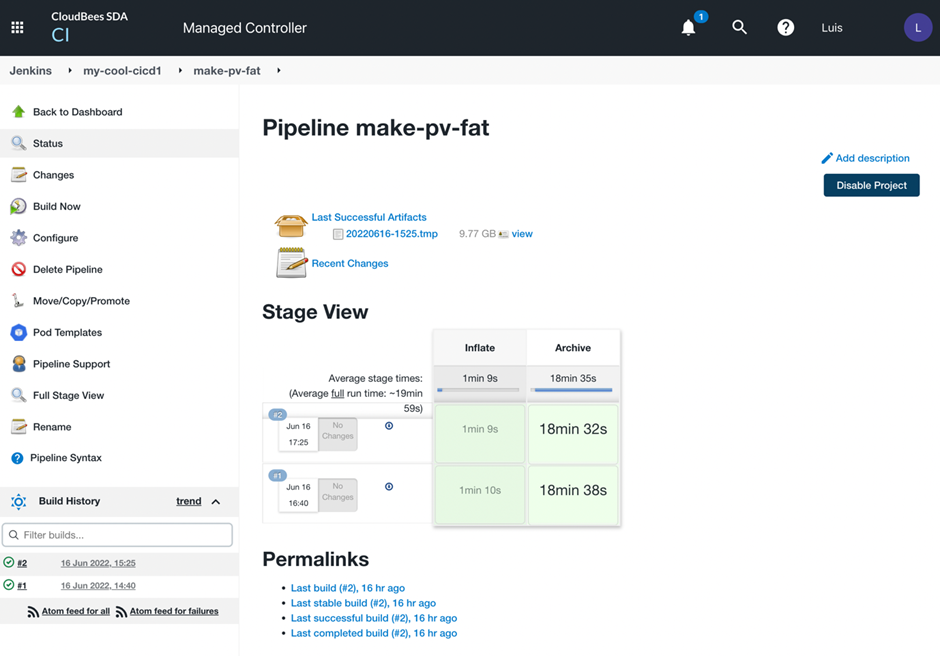This screenshot has height=656, width=940.
Task: Click the Disable Project button
Action: pyautogui.click(x=871, y=185)
